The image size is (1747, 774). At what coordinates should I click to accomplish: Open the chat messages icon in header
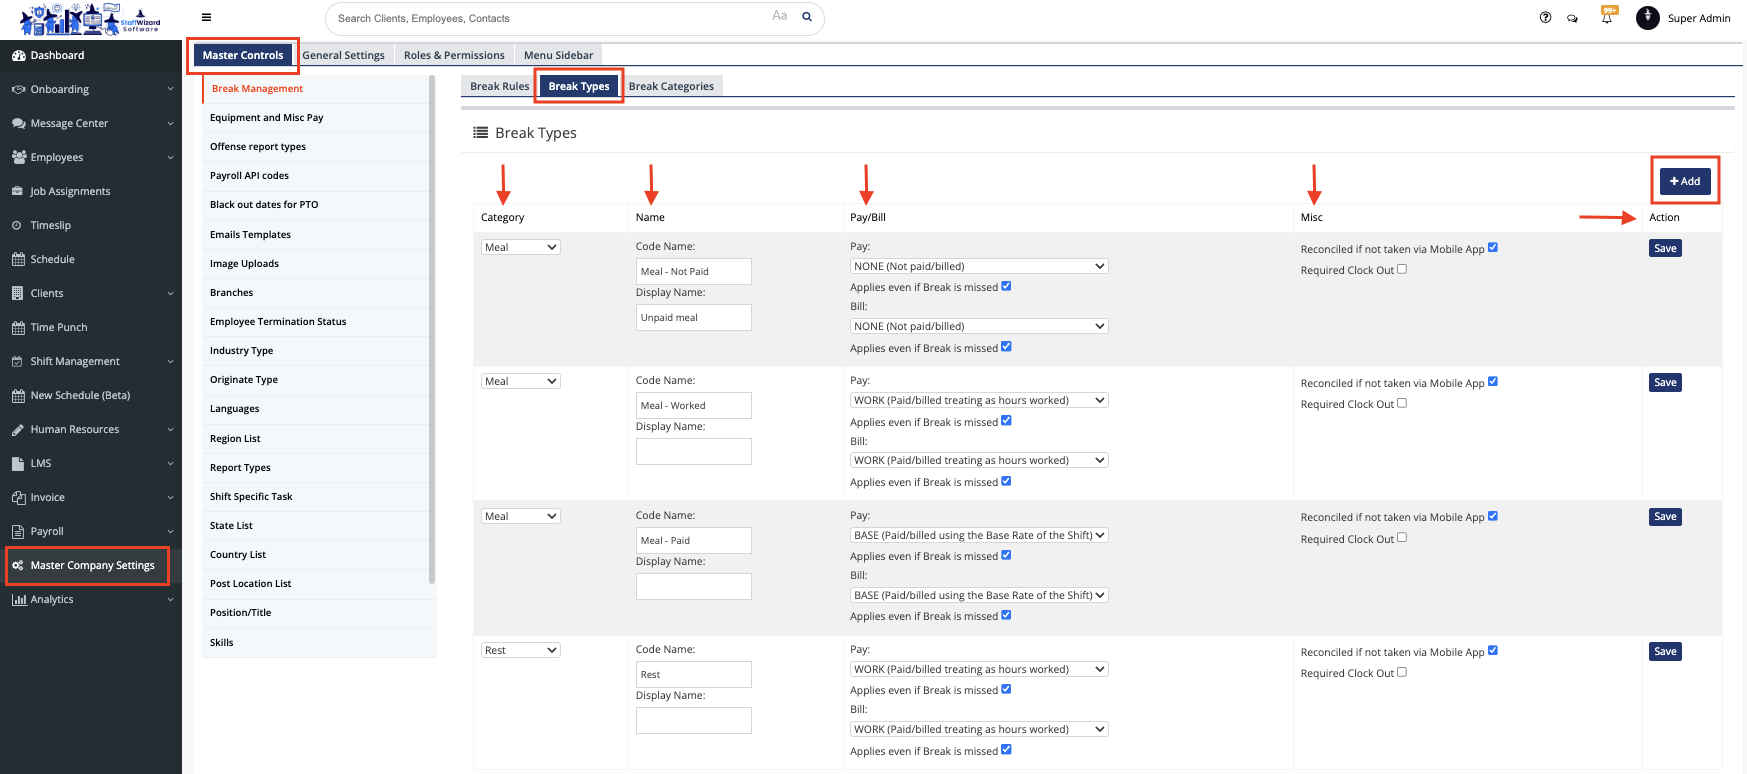pyautogui.click(x=1573, y=18)
